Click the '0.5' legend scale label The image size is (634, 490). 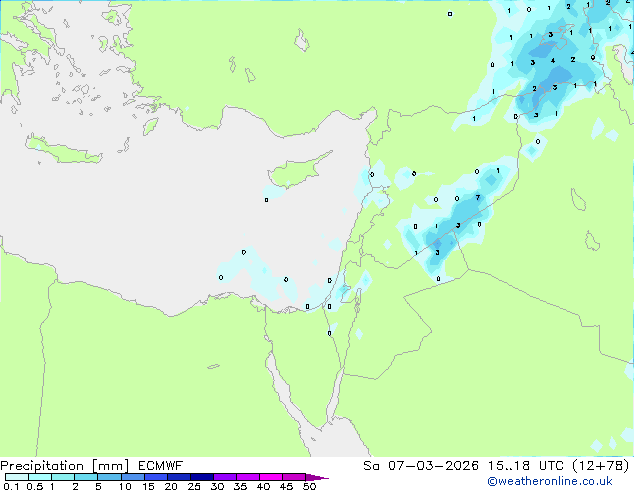pyautogui.click(x=34, y=486)
